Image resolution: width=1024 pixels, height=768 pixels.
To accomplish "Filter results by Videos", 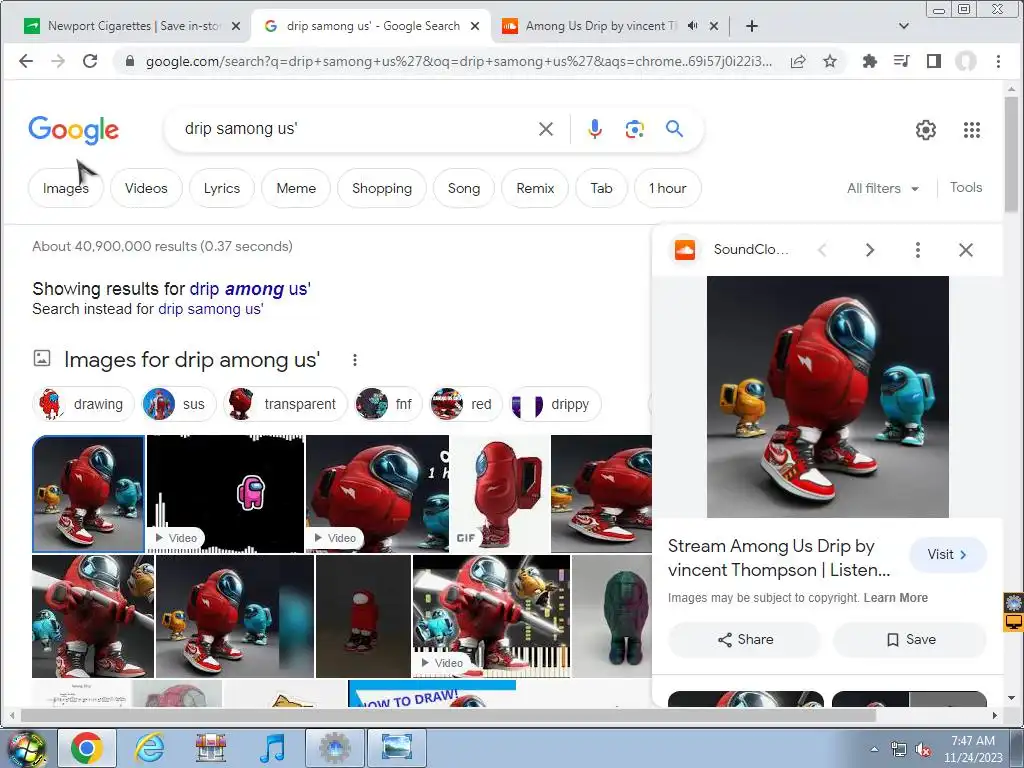I will pos(146,188).
